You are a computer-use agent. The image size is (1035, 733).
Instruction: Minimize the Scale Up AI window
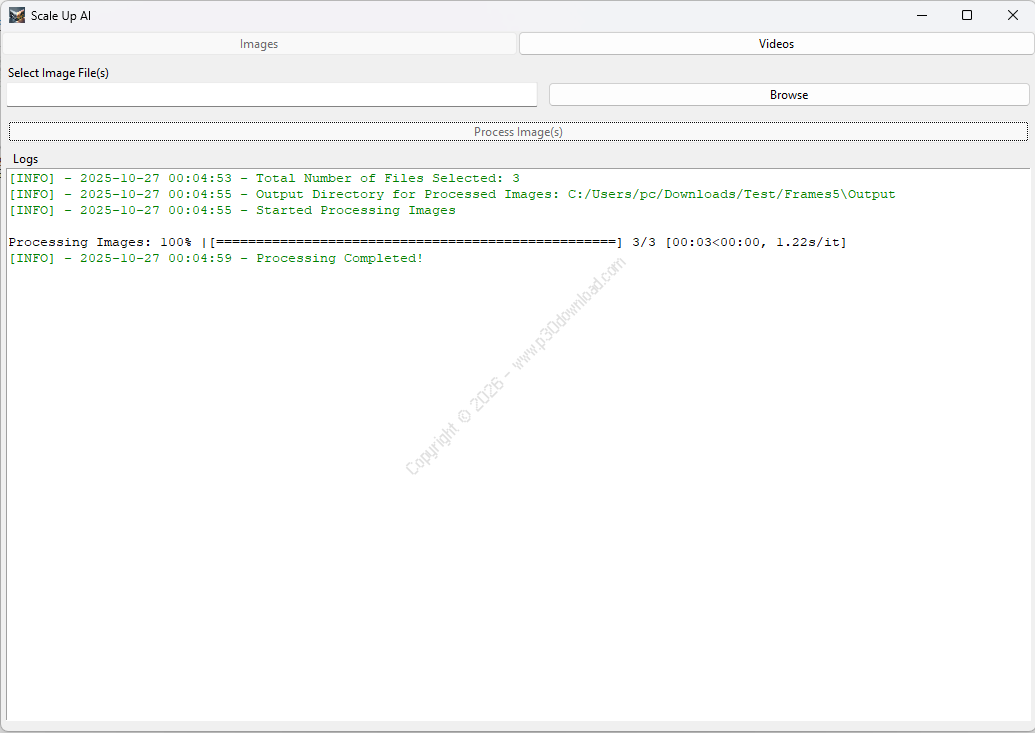pos(919,15)
